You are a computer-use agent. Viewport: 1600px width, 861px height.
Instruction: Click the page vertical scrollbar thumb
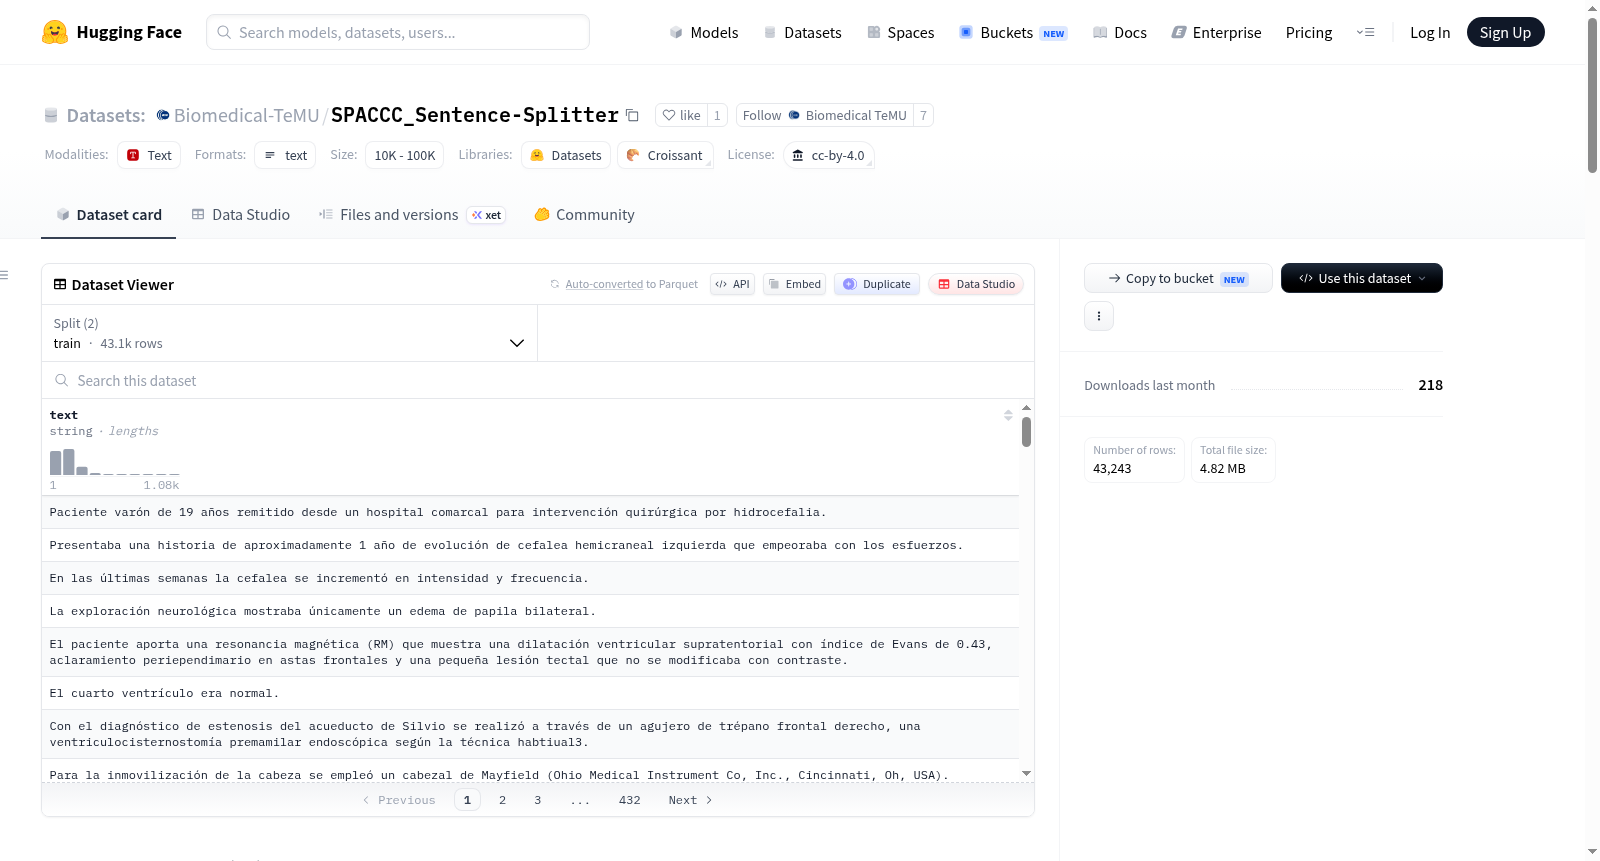tap(1592, 95)
